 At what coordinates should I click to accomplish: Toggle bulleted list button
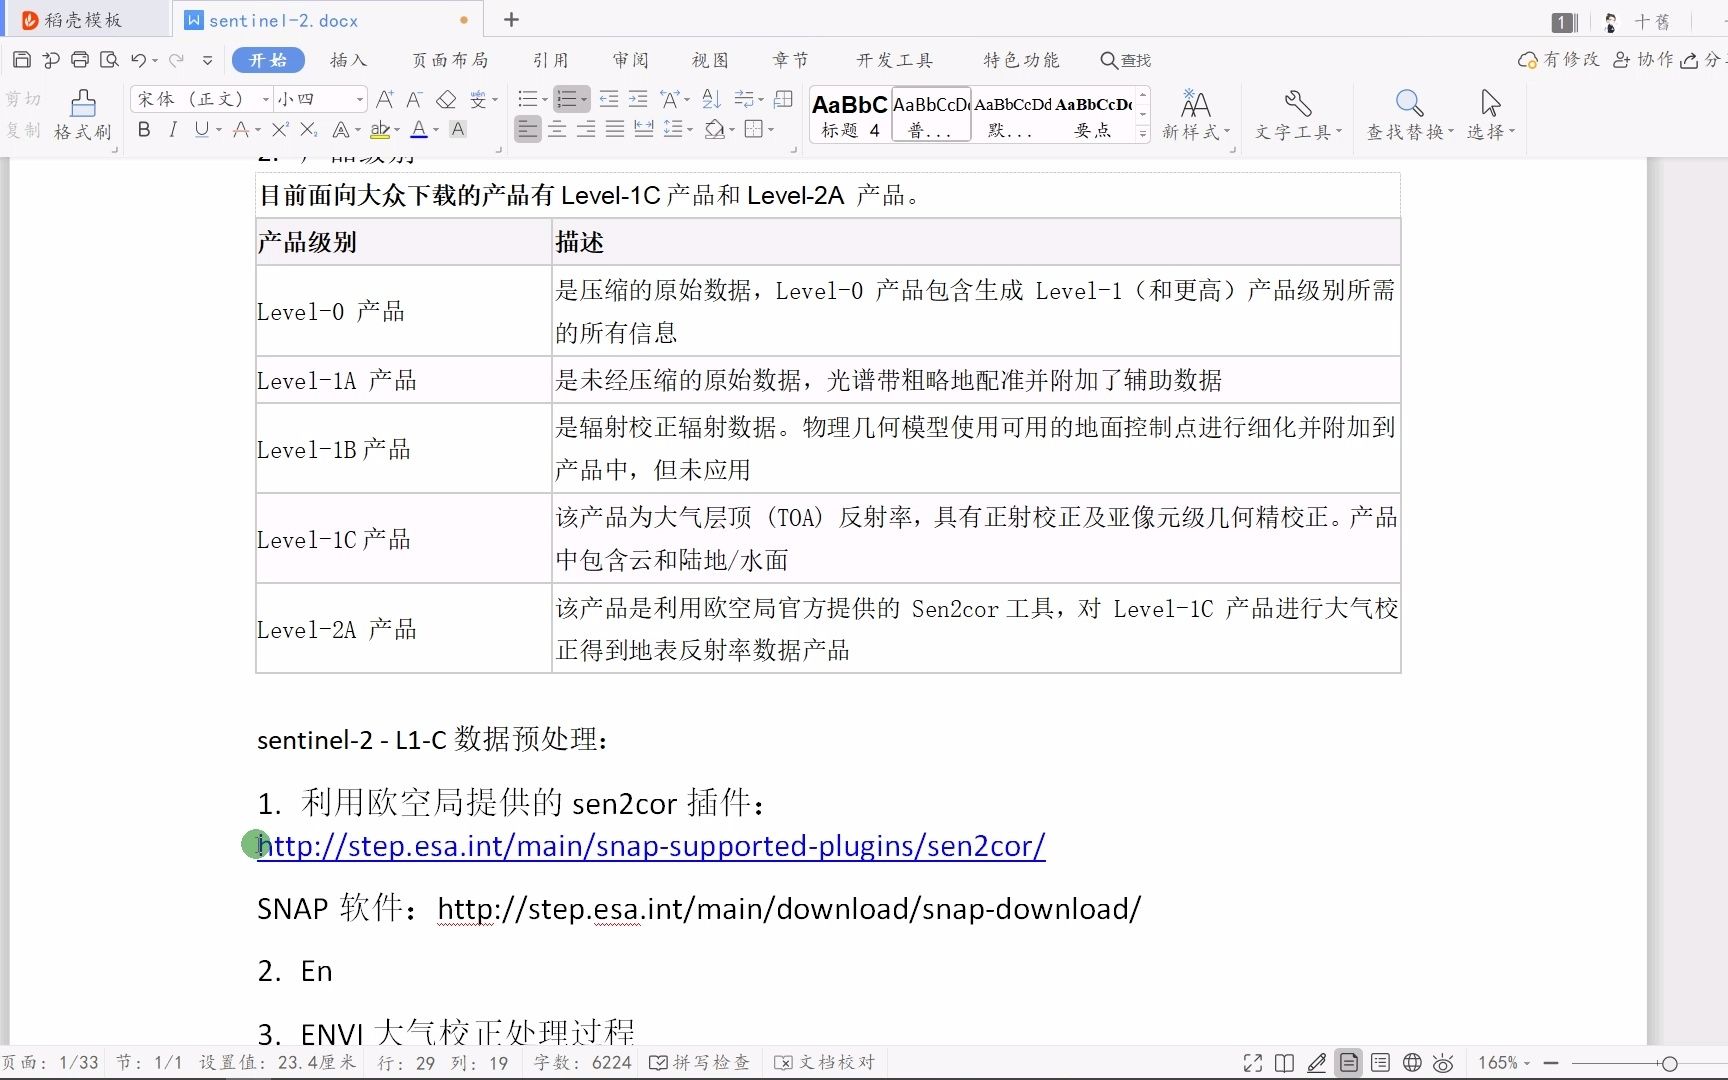(527, 99)
